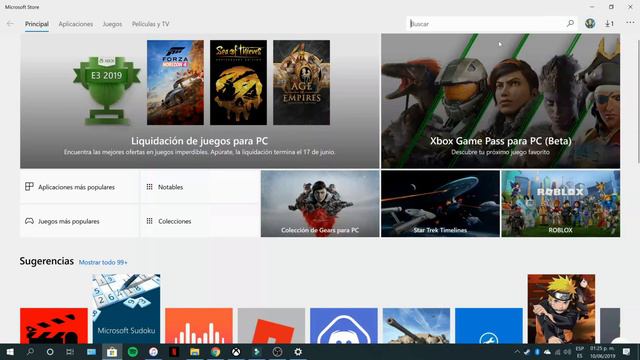
Task: Open Juegos más populares
Action: pos(80,221)
